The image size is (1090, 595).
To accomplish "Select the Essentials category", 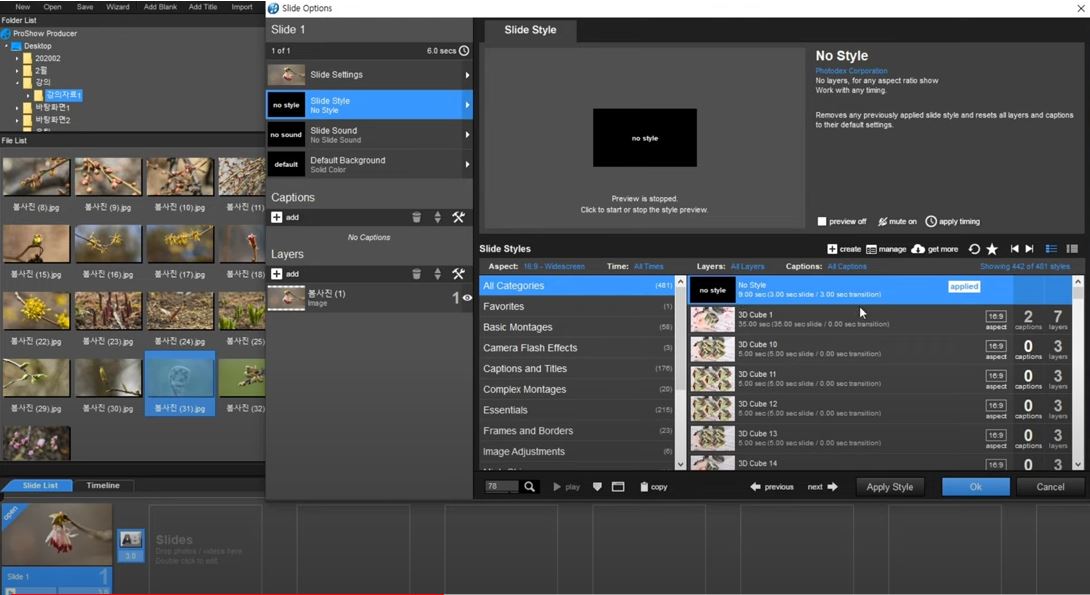I will coord(577,410).
